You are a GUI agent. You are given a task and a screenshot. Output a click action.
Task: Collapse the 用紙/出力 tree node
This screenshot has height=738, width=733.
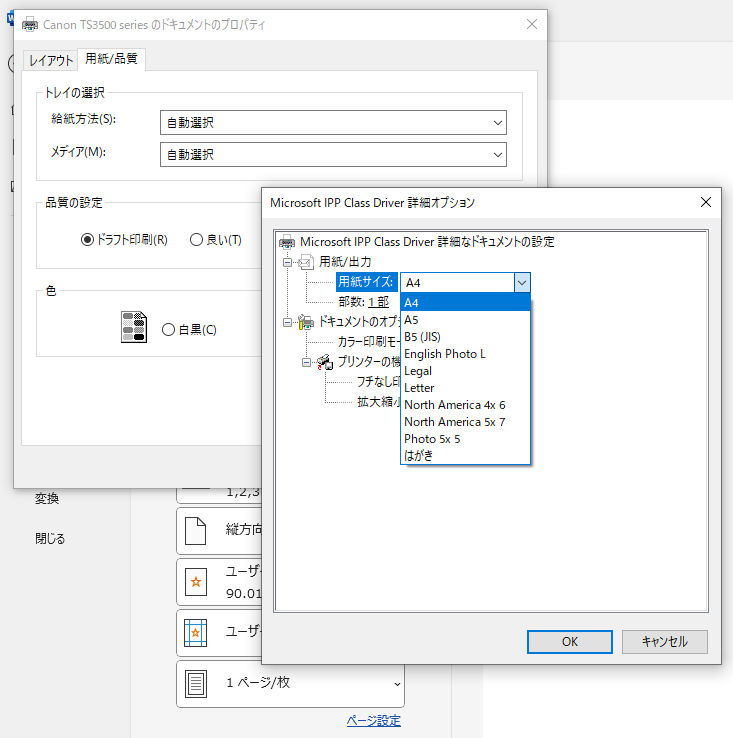tap(287, 262)
